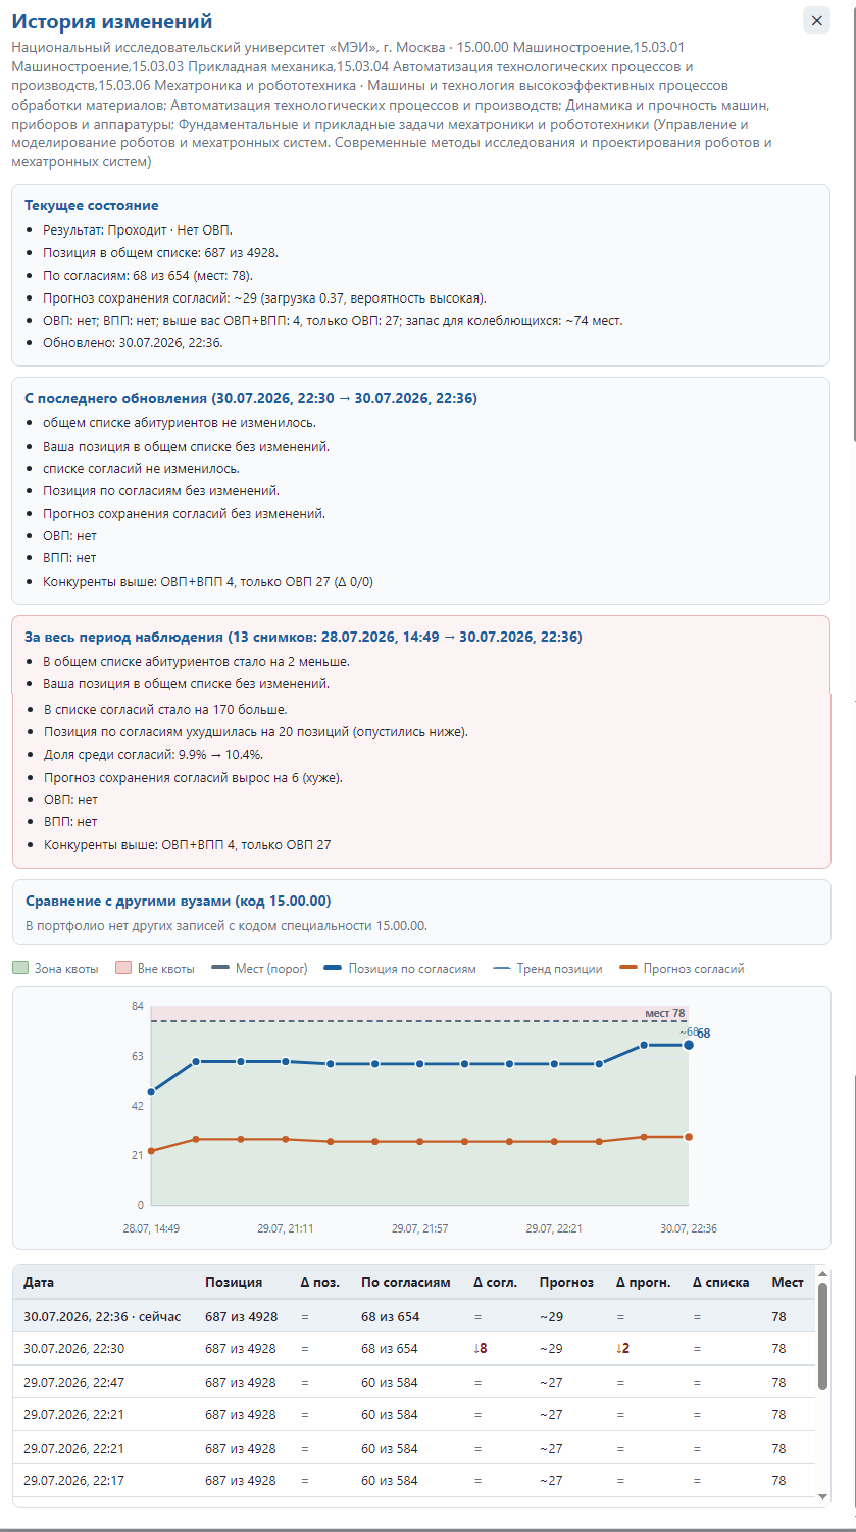Select the large blue end point labeled 68

pos(689,1045)
